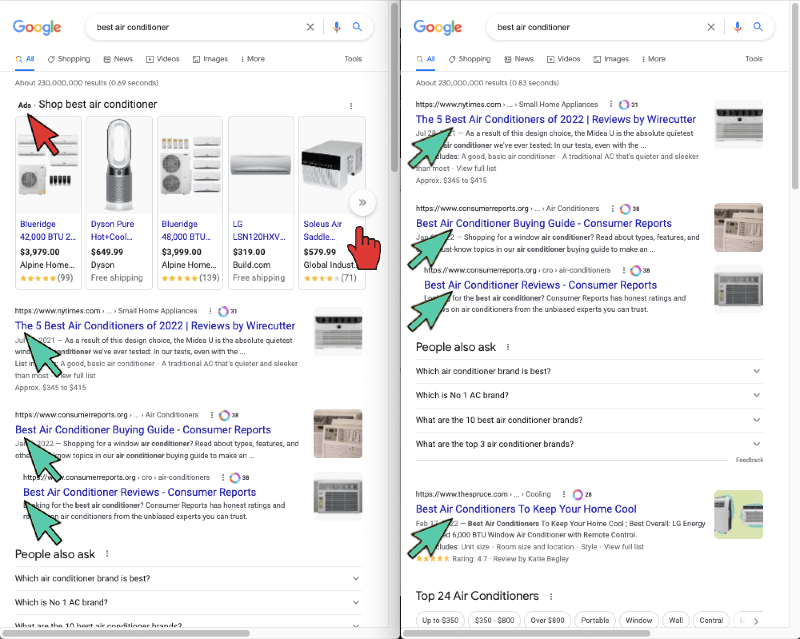Open three-dot menu for consumerreports Air Conditioners result, right
The image size is (800, 639).
point(612,208)
